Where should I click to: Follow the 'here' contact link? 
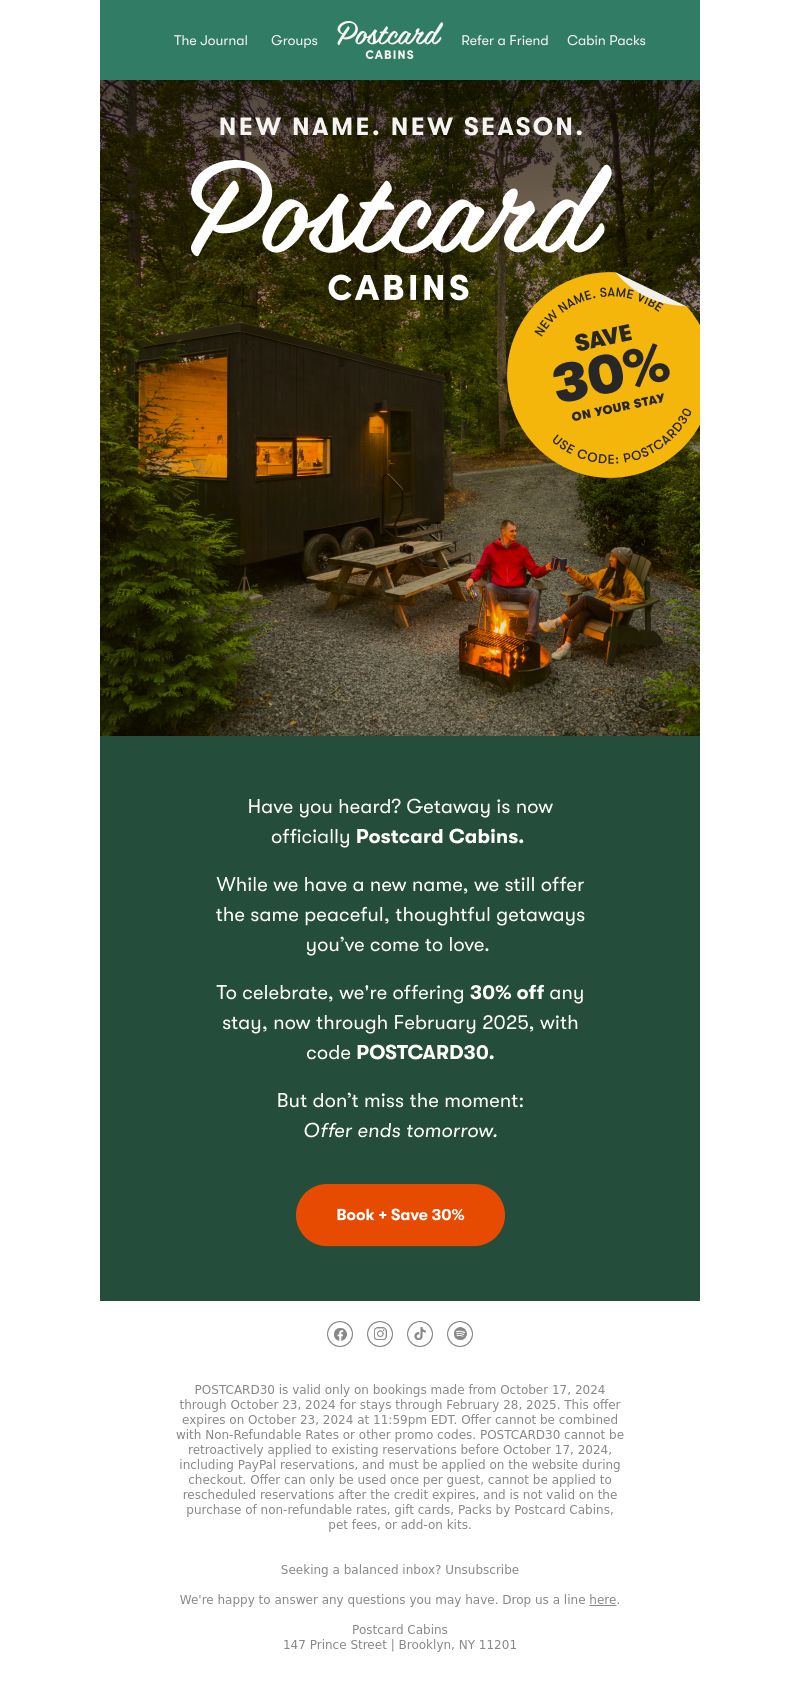[x=602, y=1600]
